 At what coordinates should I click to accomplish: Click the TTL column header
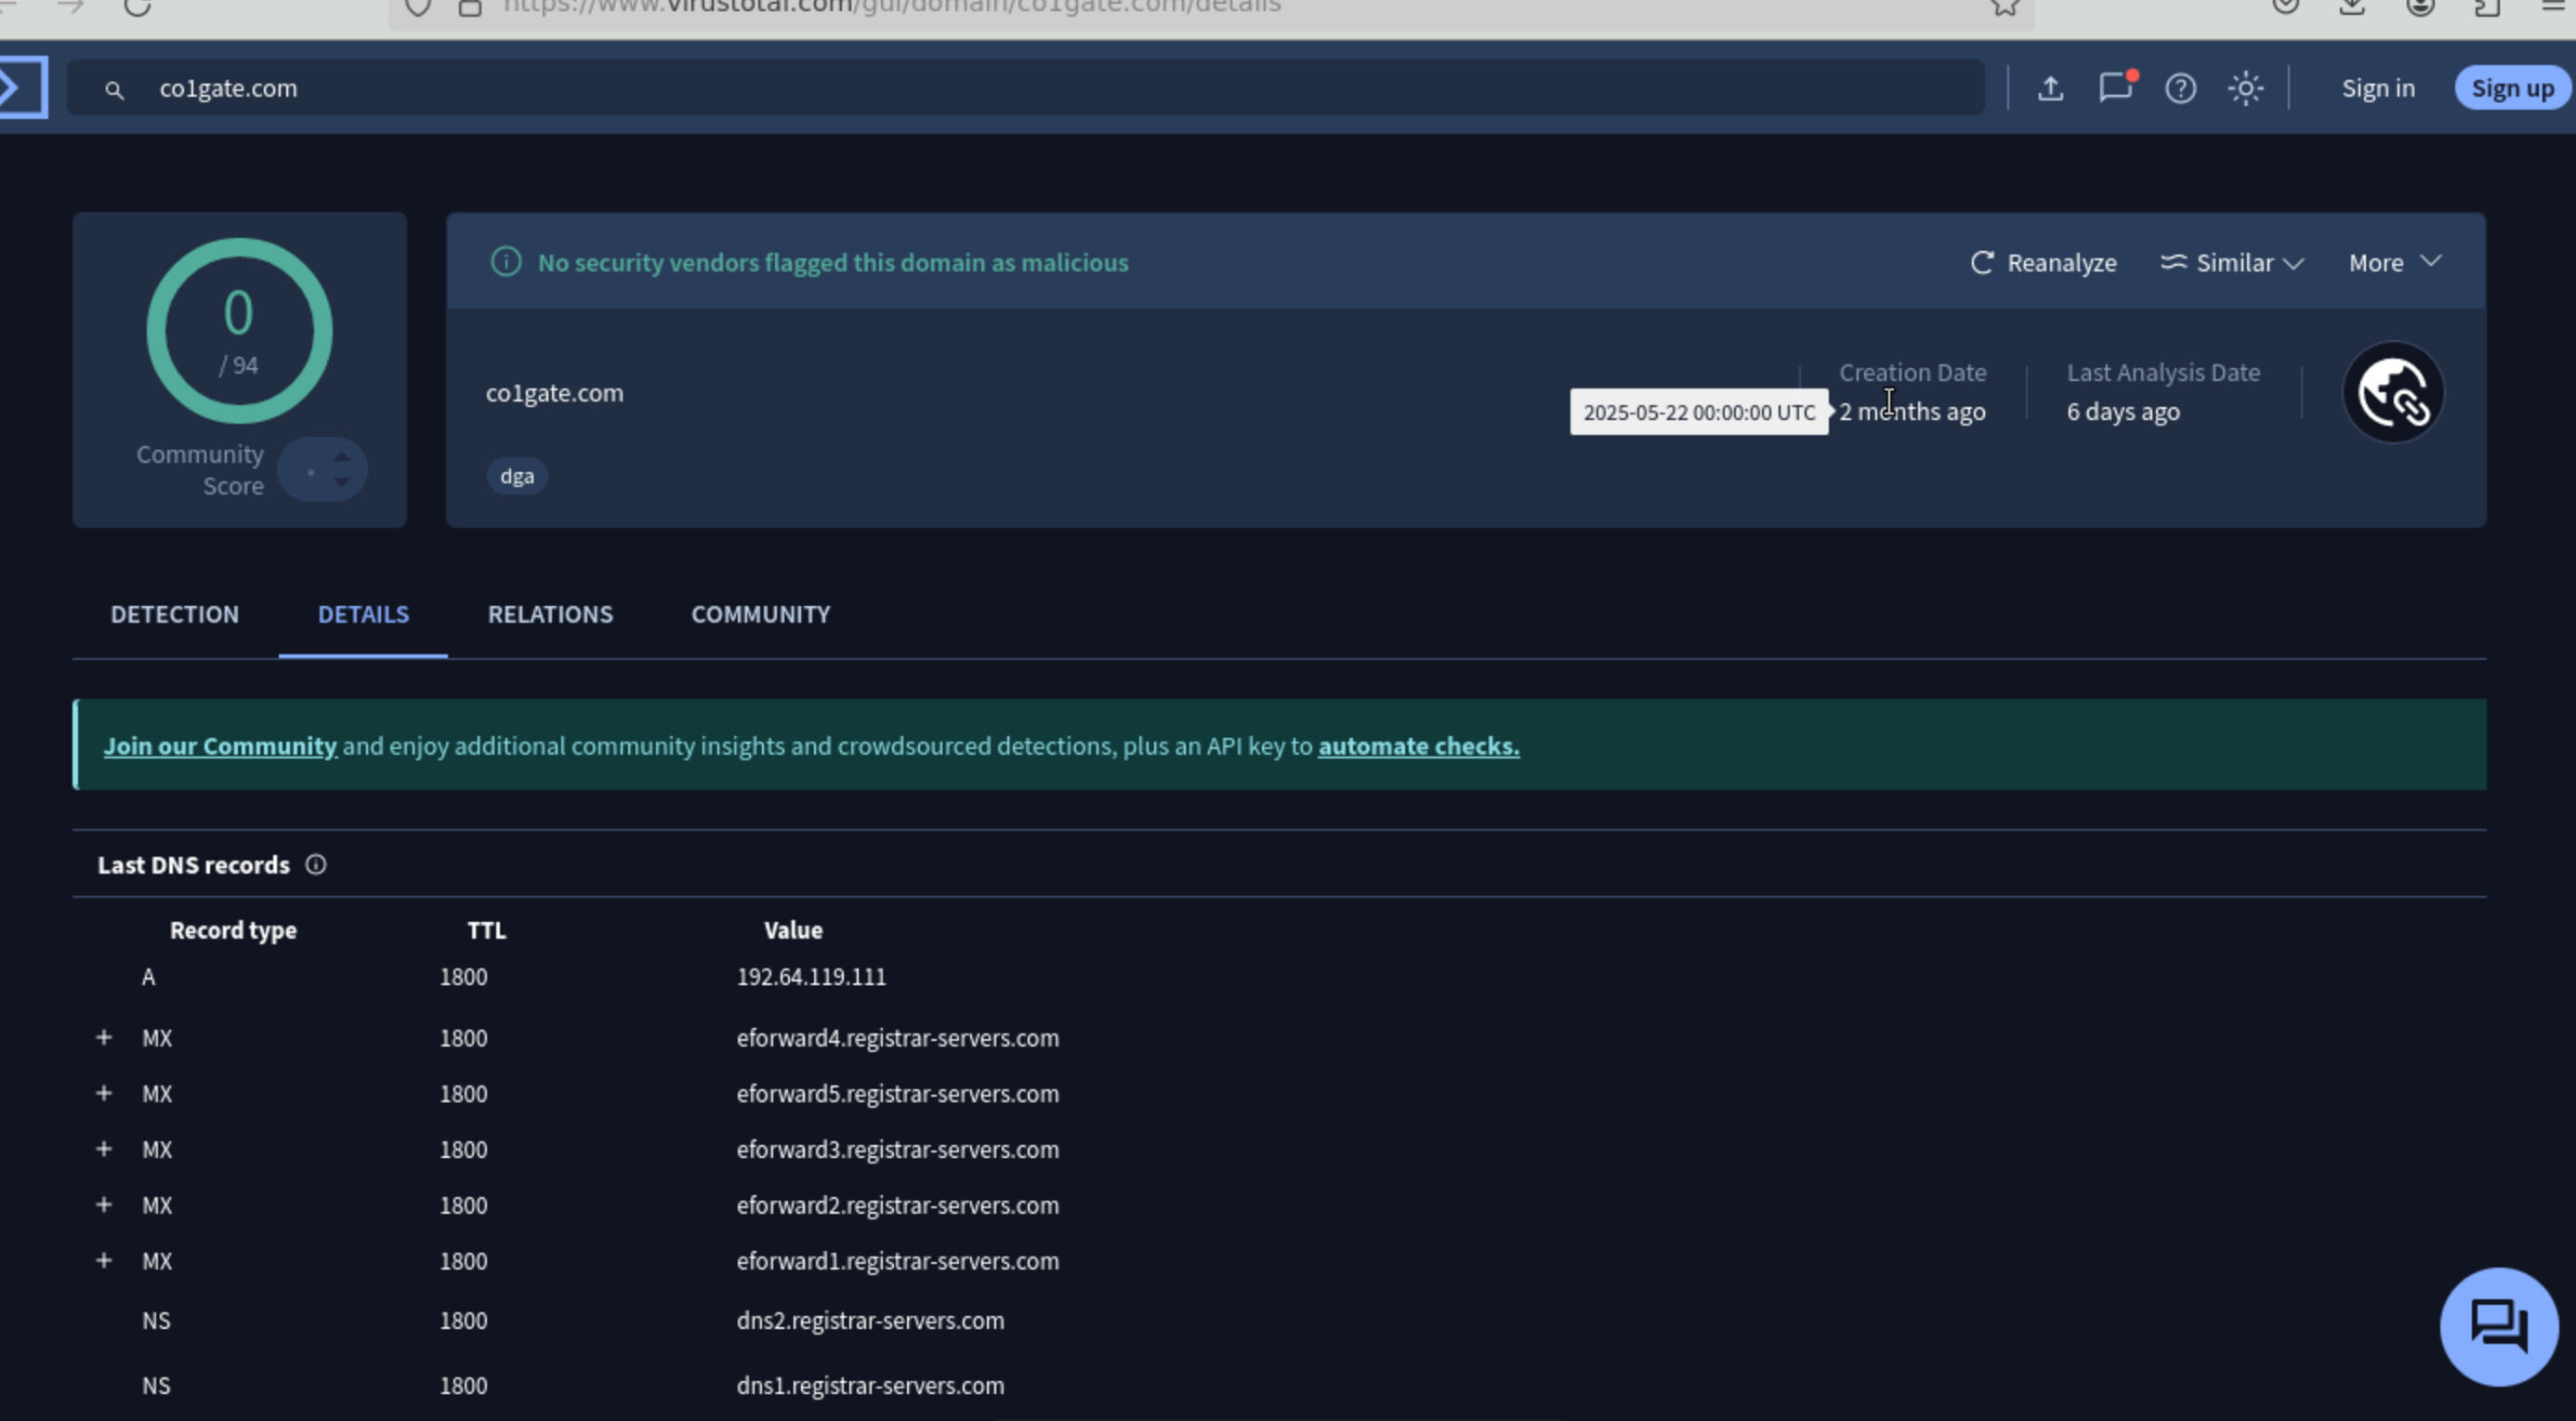coord(487,930)
